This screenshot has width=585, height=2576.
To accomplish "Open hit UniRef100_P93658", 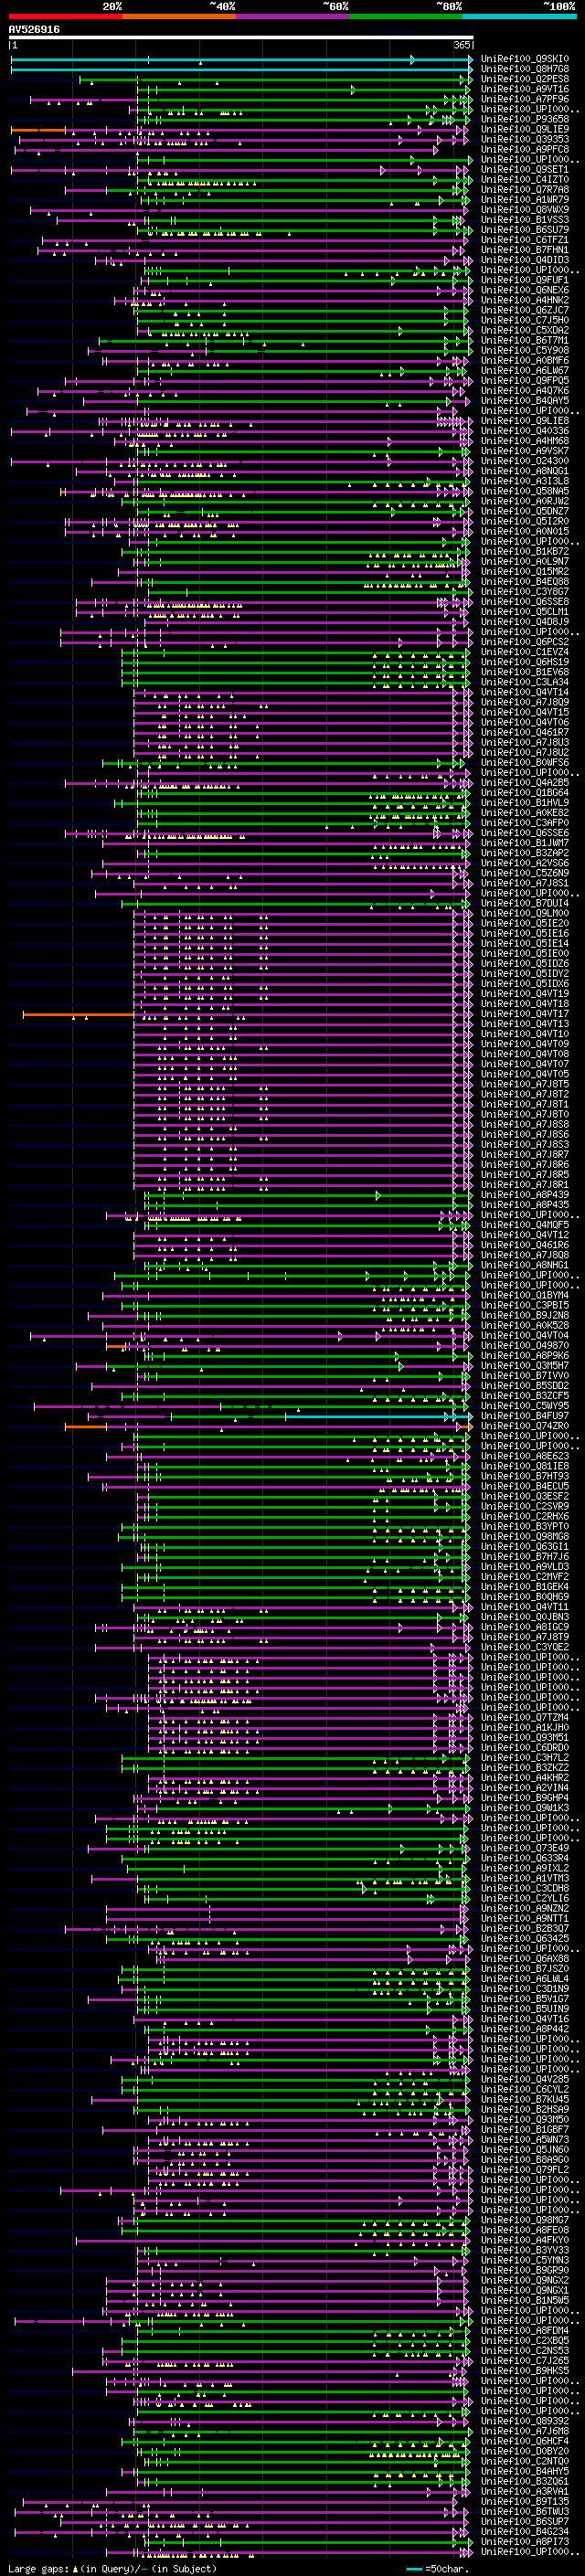I will [525, 119].
